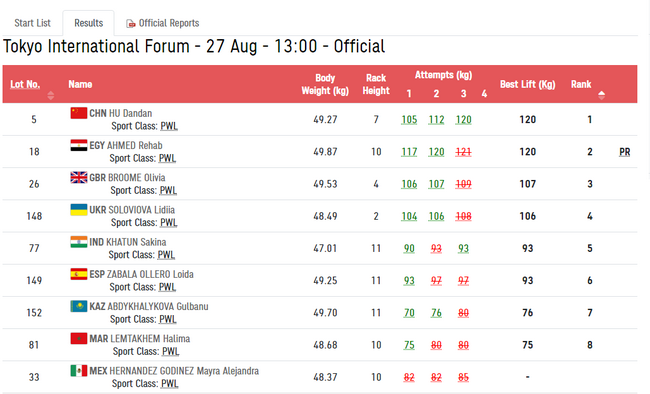Click the China flag icon
This screenshot has height=394, width=650.
[x=79, y=113]
